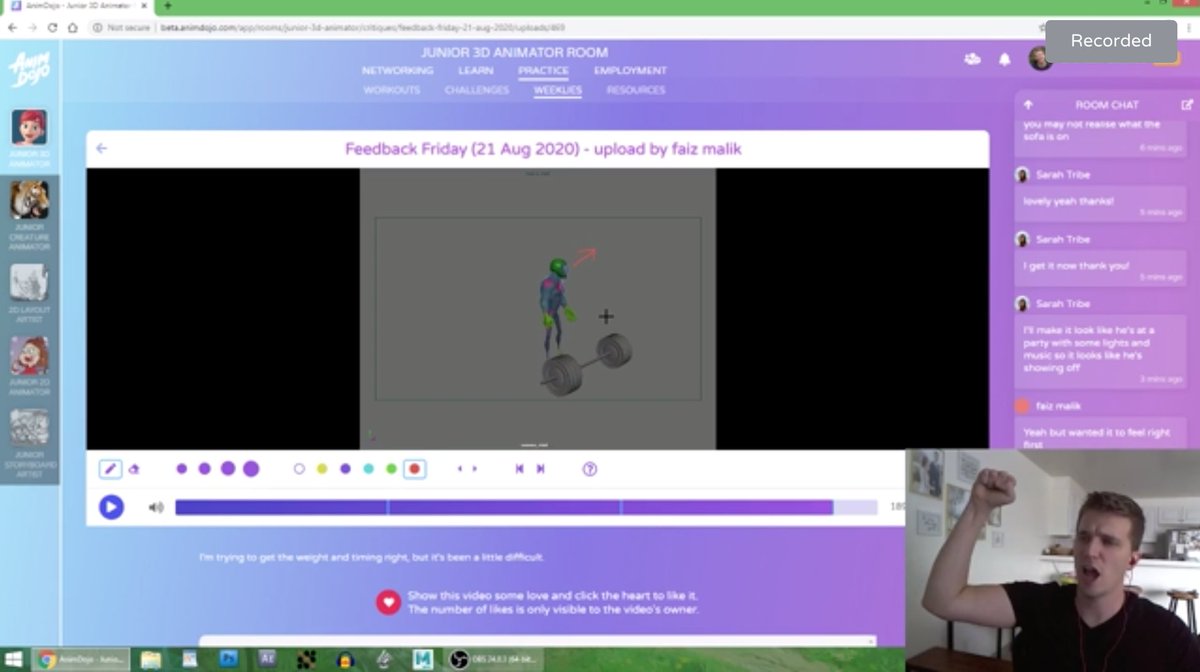Open a new Chrome tab
The height and width of the screenshot is (672, 1200).
click(167, 6)
